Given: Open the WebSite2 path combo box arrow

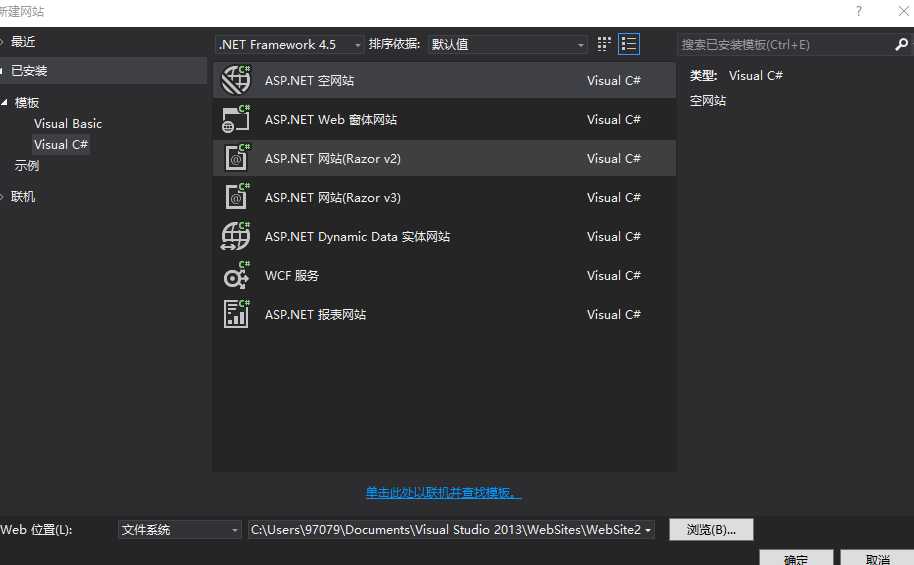Looking at the screenshot, I should [x=648, y=529].
